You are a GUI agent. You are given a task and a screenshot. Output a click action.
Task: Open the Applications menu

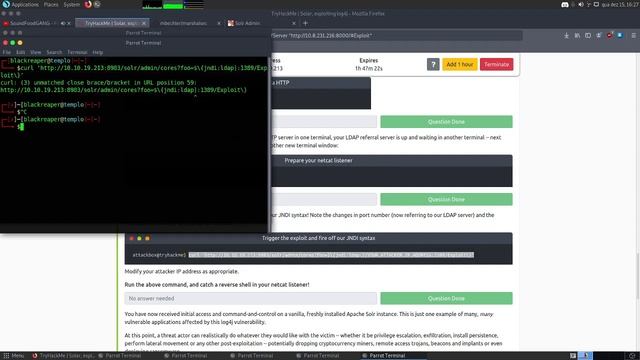pyautogui.click(x=25, y=4)
